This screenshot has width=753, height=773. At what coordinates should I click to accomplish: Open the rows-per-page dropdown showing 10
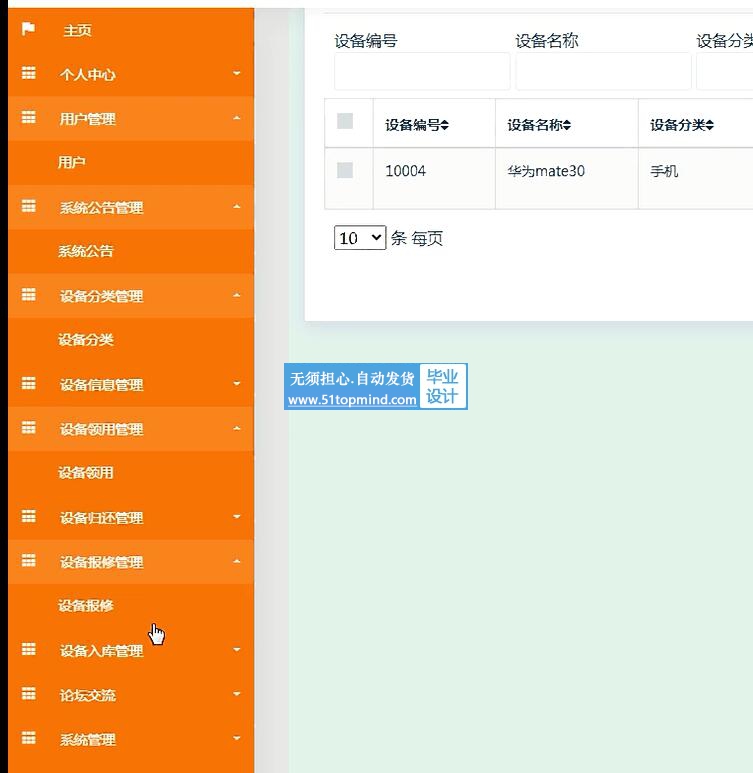pyautogui.click(x=360, y=238)
